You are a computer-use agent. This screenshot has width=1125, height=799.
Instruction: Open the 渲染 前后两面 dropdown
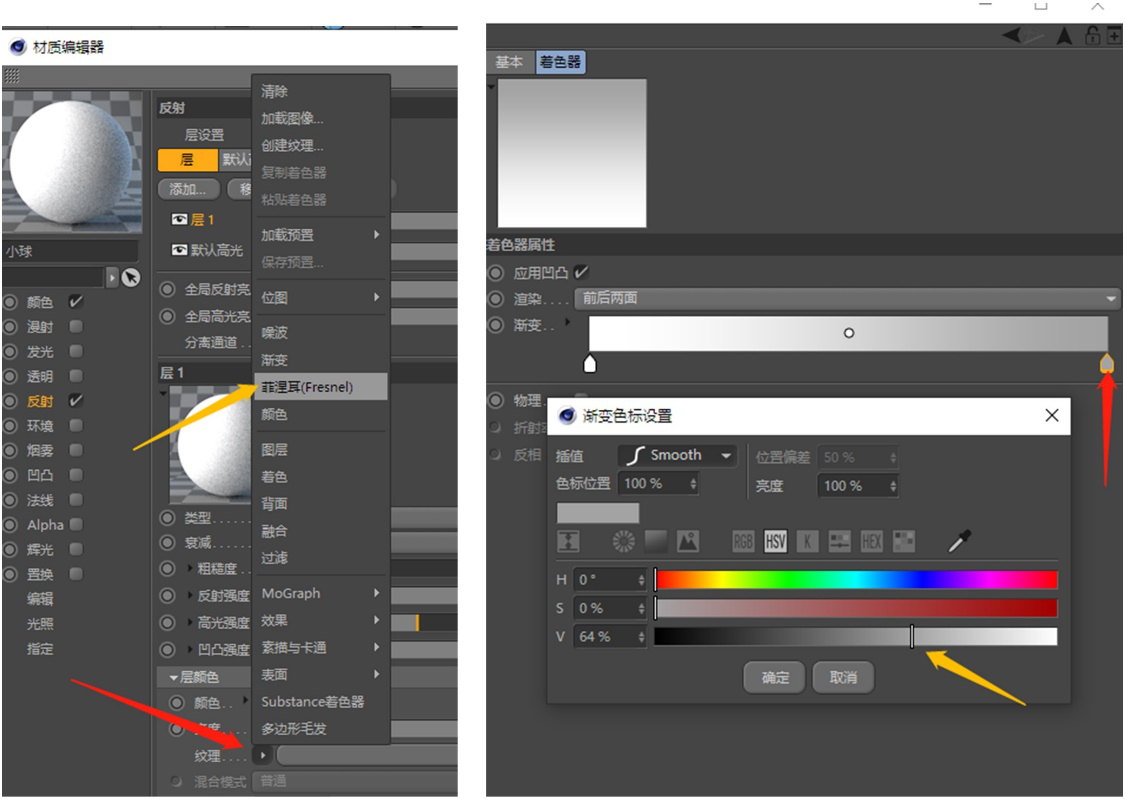coord(846,298)
